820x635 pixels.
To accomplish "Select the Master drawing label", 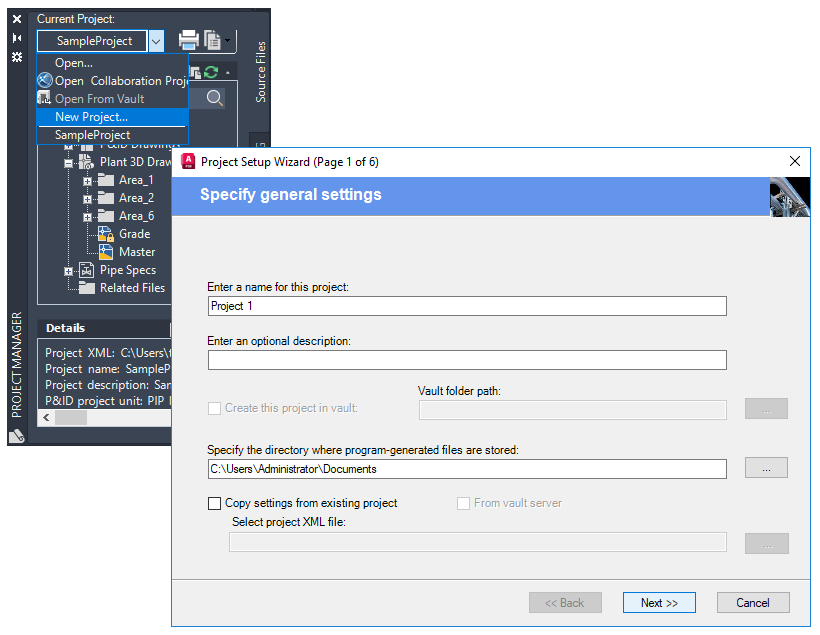I will pyautogui.click(x=137, y=252).
